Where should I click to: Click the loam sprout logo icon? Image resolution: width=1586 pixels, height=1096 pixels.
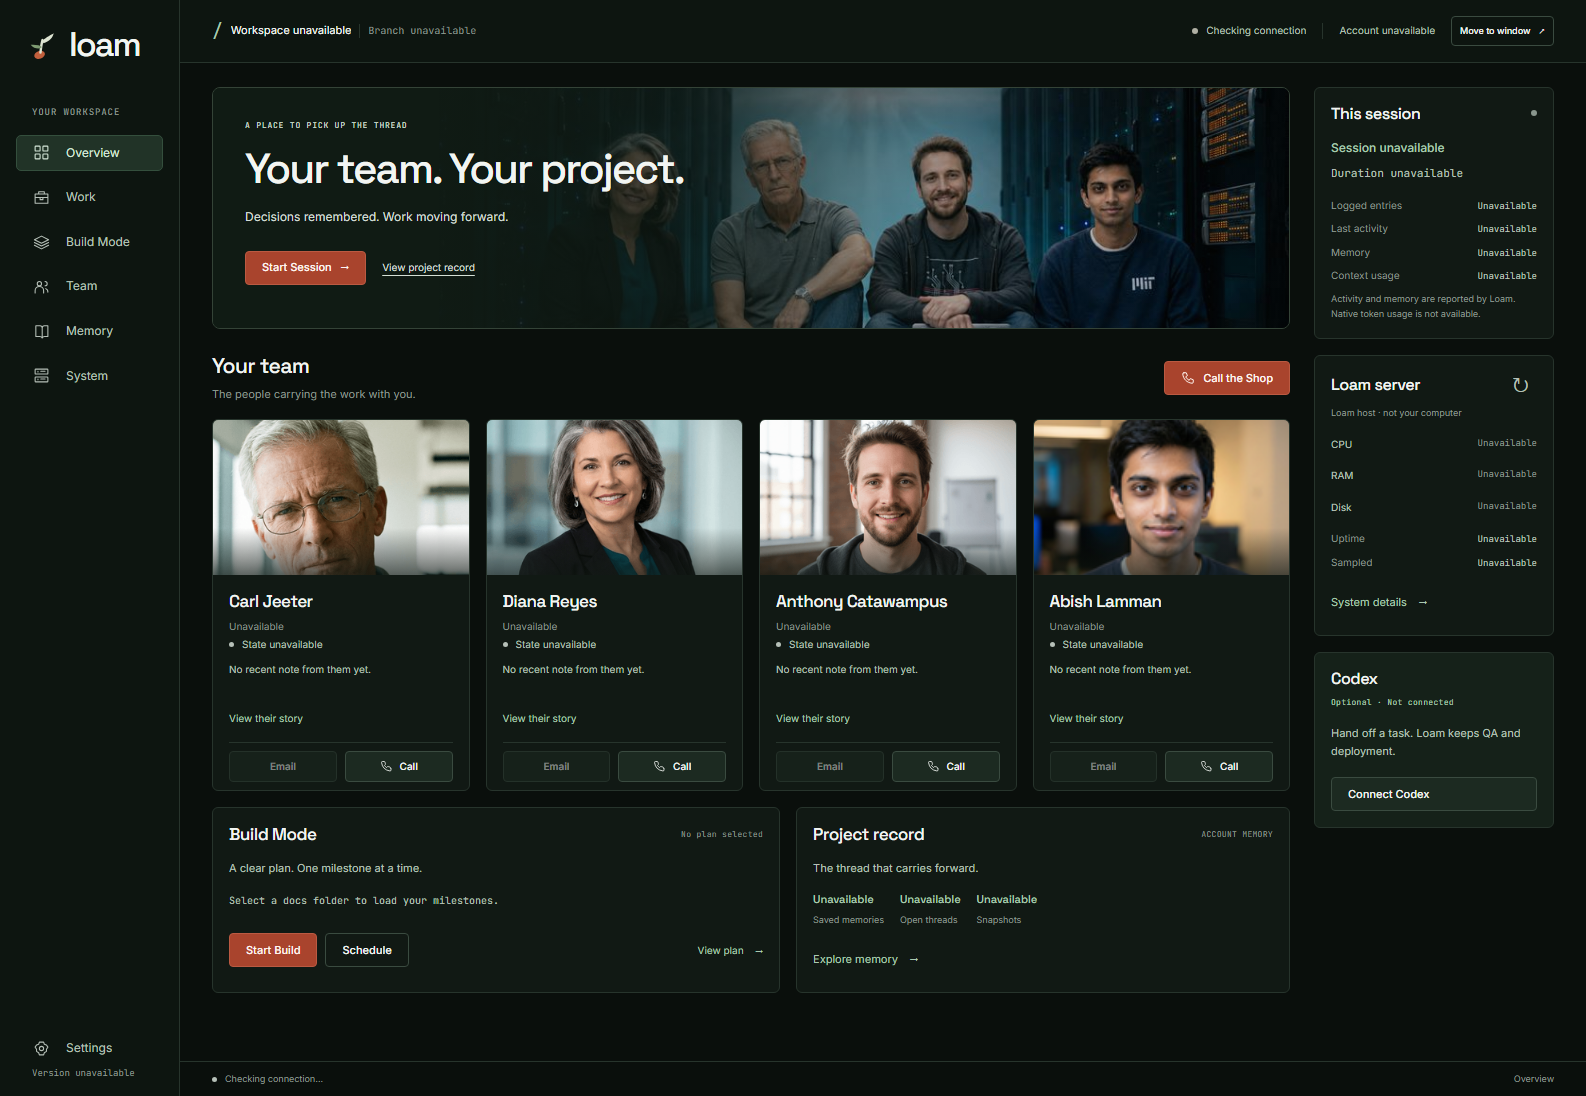click(x=42, y=46)
